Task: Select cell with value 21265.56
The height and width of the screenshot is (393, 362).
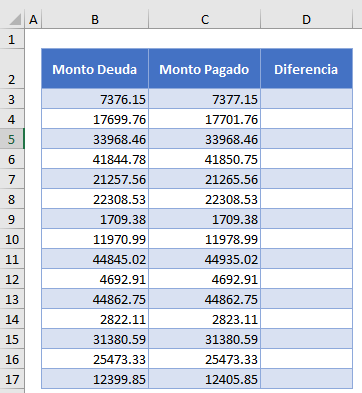Action: (x=204, y=179)
